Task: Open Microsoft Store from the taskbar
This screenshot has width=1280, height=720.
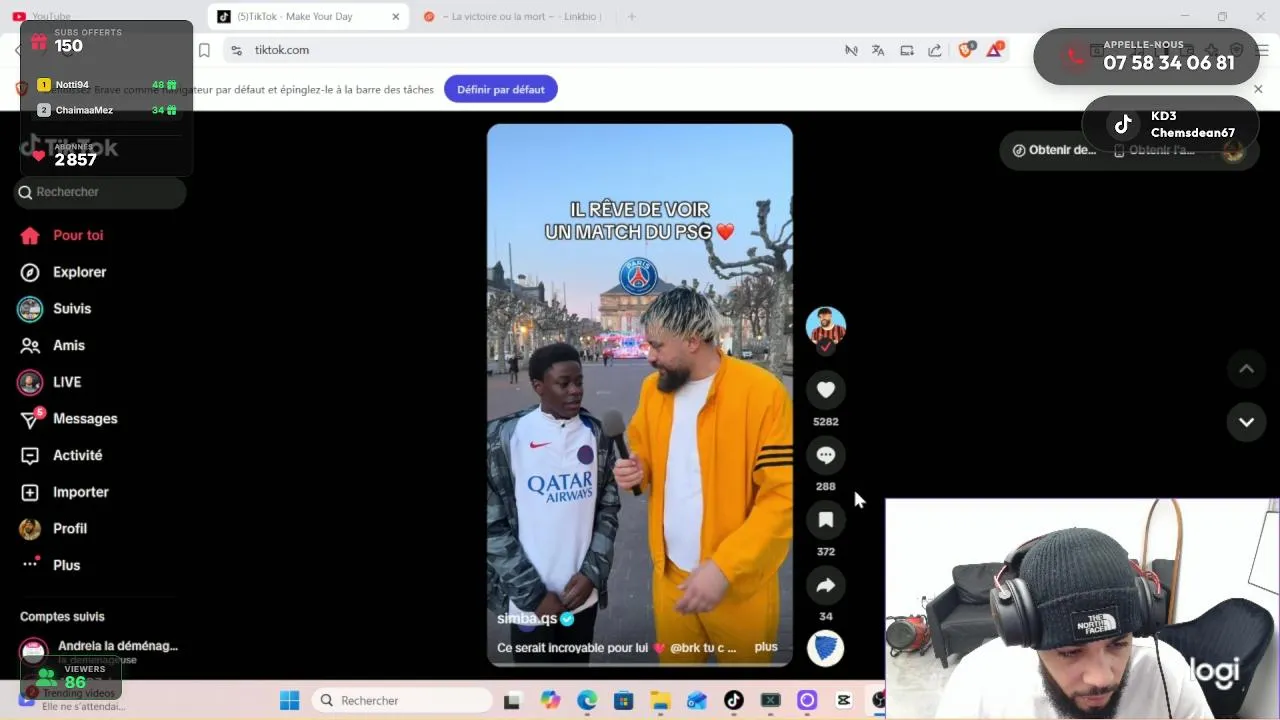Action: (x=623, y=700)
